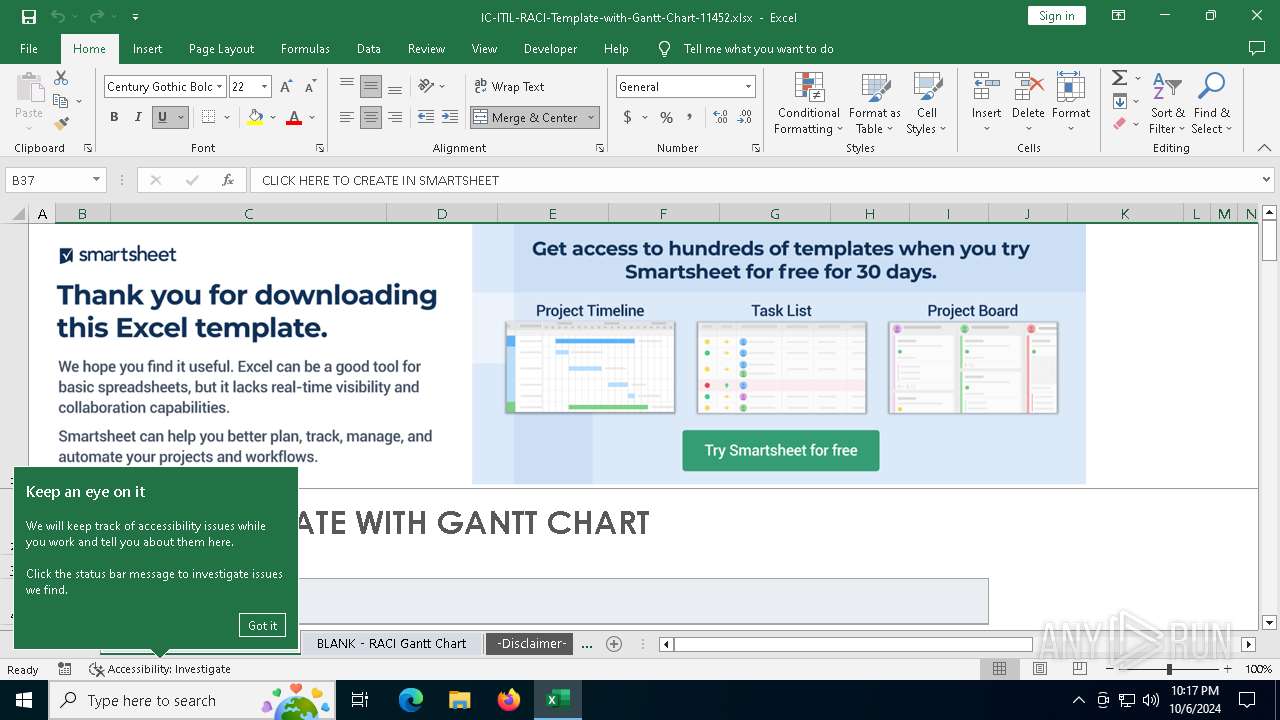This screenshot has width=1280, height=720.
Task: Toggle Italic formatting
Action: tap(138, 117)
